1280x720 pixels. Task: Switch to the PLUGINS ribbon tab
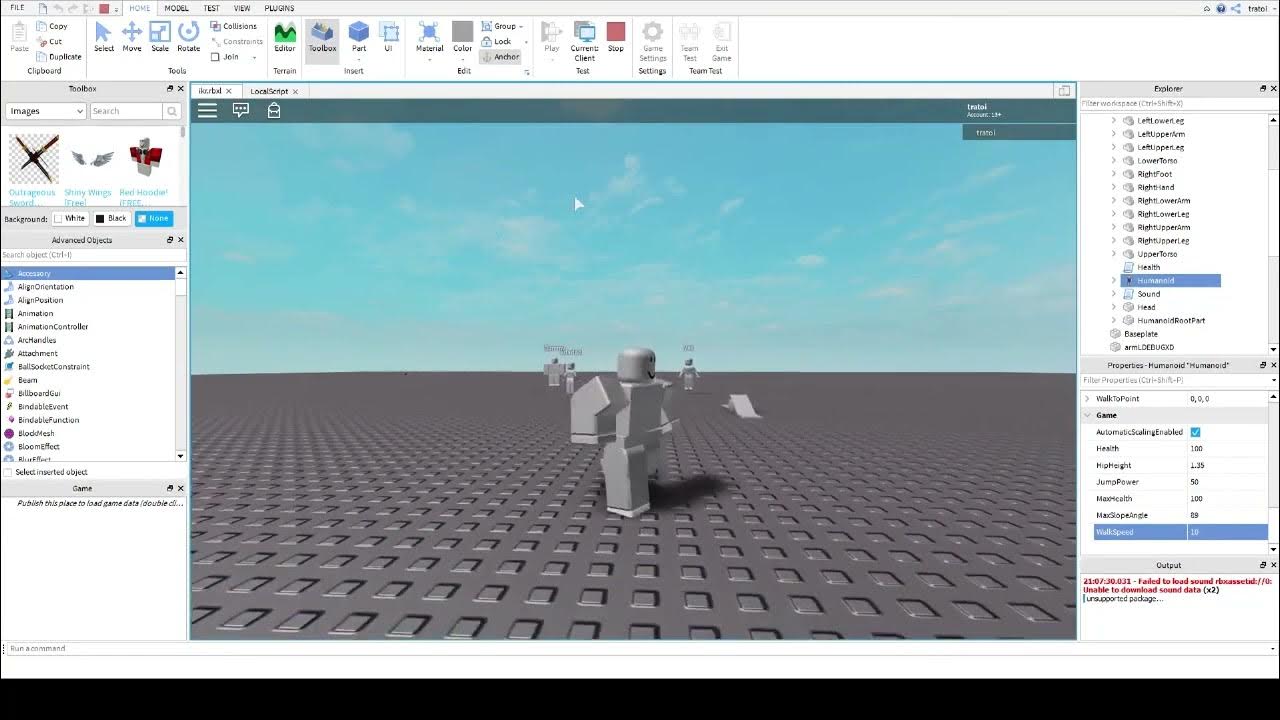click(x=279, y=8)
